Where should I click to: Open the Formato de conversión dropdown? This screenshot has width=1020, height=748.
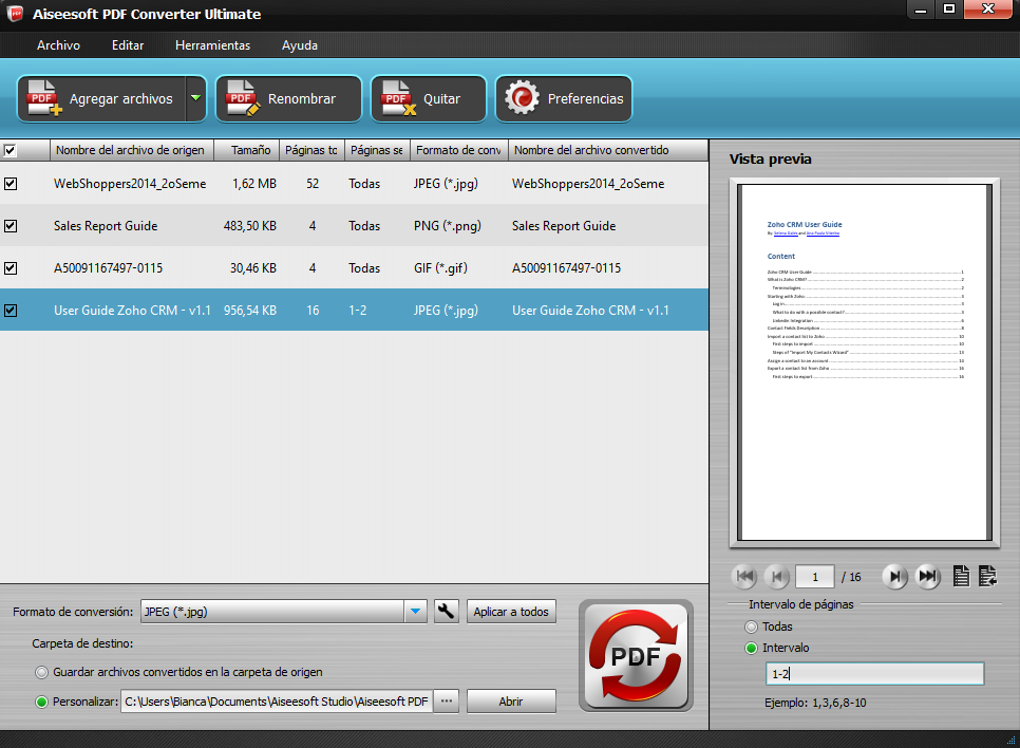tap(415, 611)
